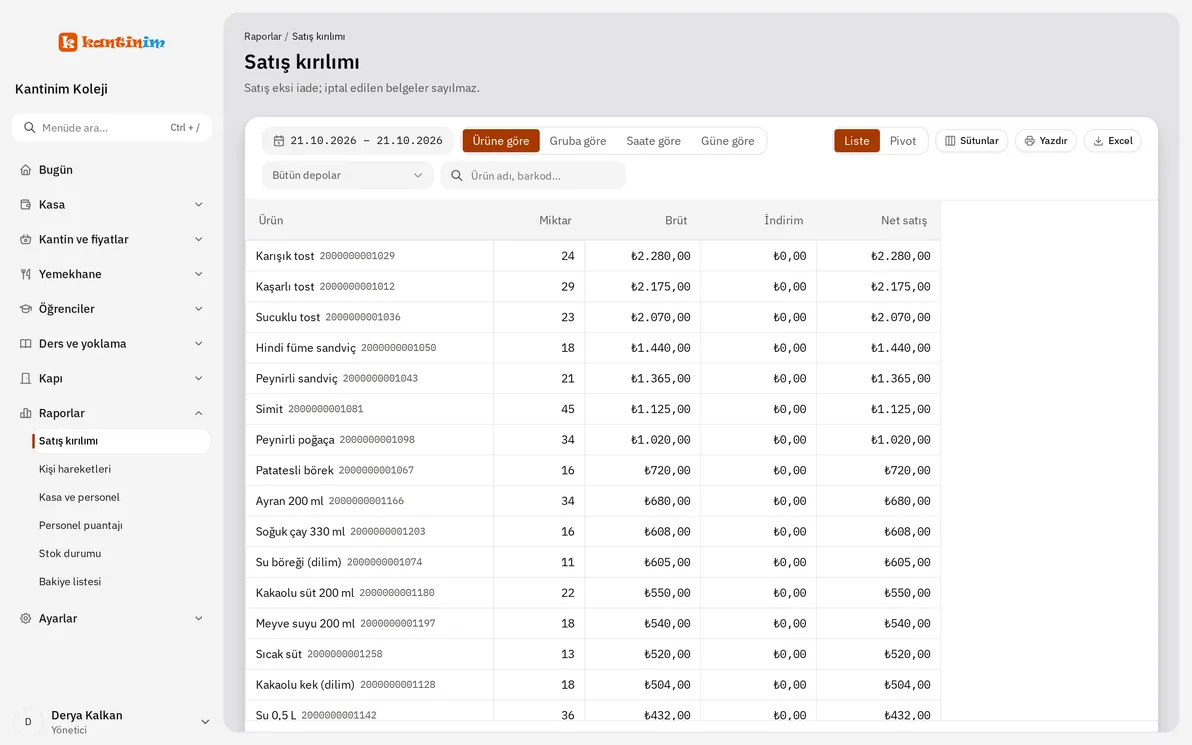Switch to Pivot view
The width and height of the screenshot is (1192, 745).
[902, 141]
